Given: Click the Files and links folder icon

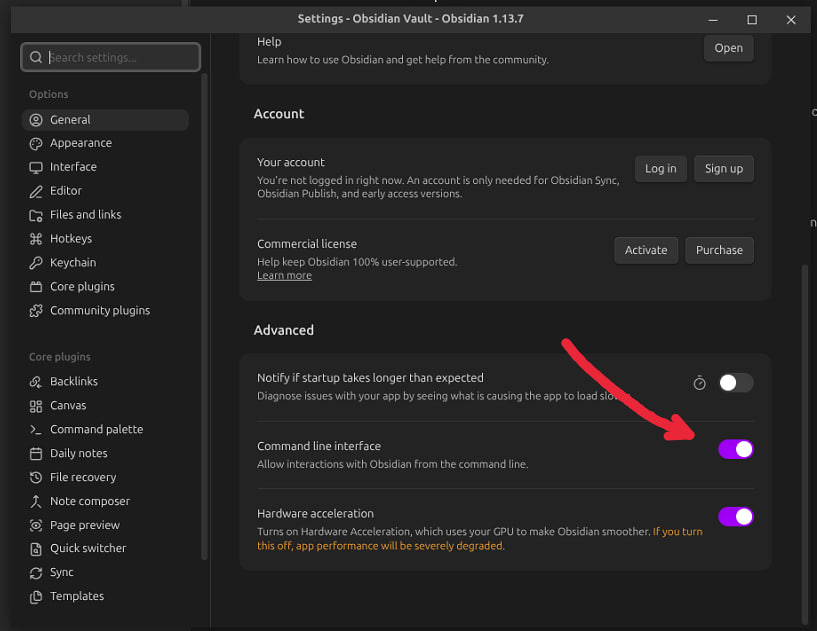Looking at the screenshot, I should 36,216.
